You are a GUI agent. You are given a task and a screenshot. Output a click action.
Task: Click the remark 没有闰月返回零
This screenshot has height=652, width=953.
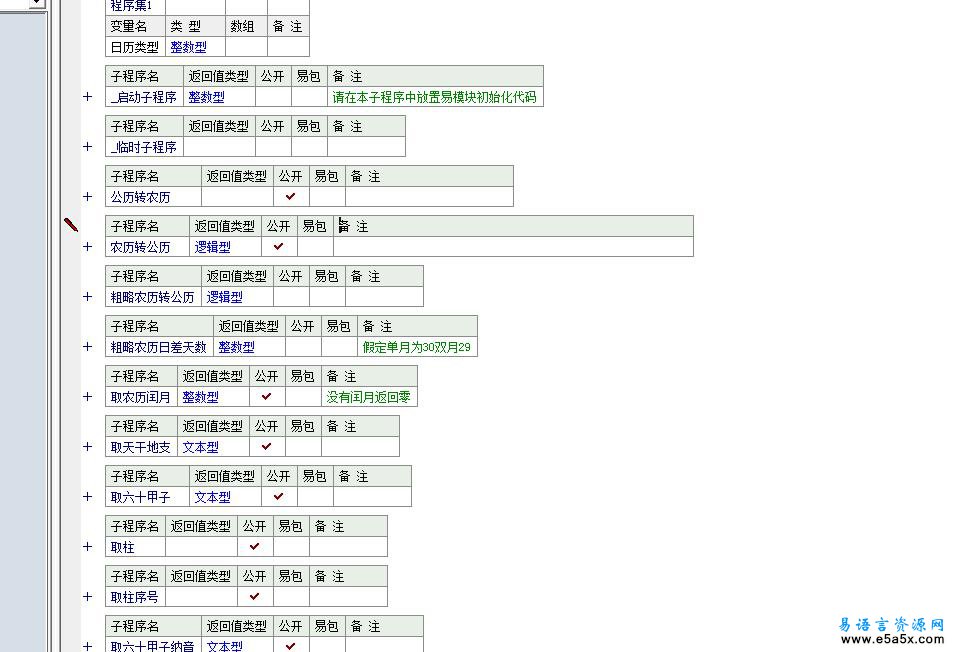point(368,397)
